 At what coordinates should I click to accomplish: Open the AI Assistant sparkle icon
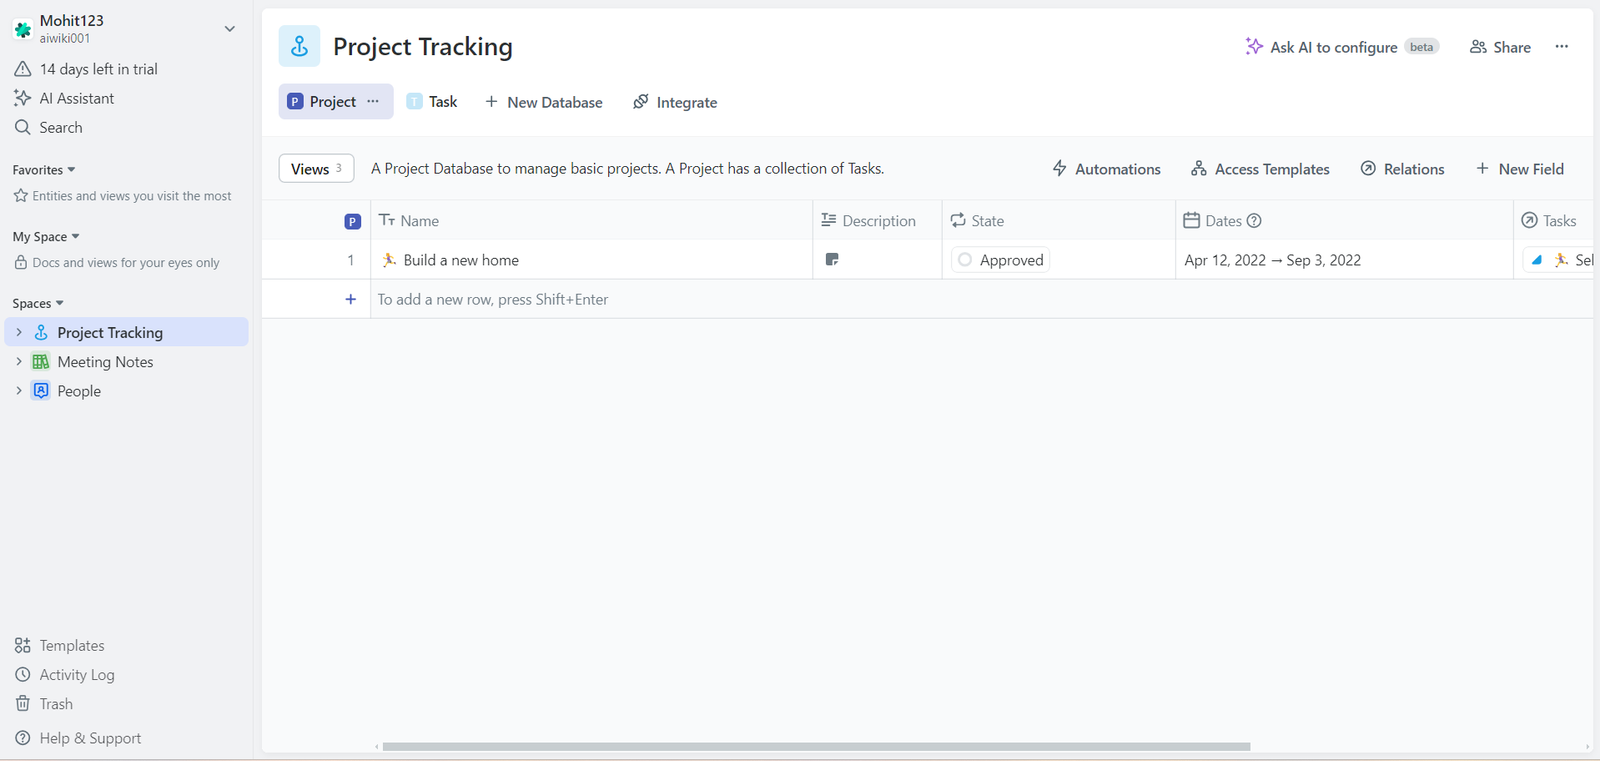click(x=22, y=98)
